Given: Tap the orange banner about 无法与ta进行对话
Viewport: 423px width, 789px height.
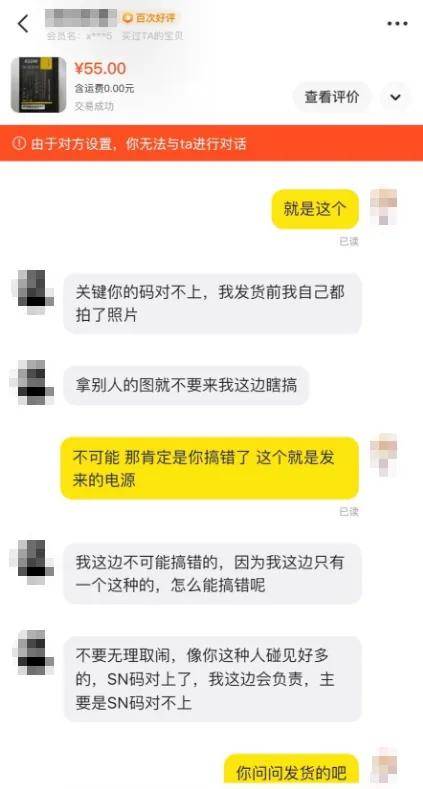Looking at the screenshot, I should pyautogui.click(x=211, y=143).
